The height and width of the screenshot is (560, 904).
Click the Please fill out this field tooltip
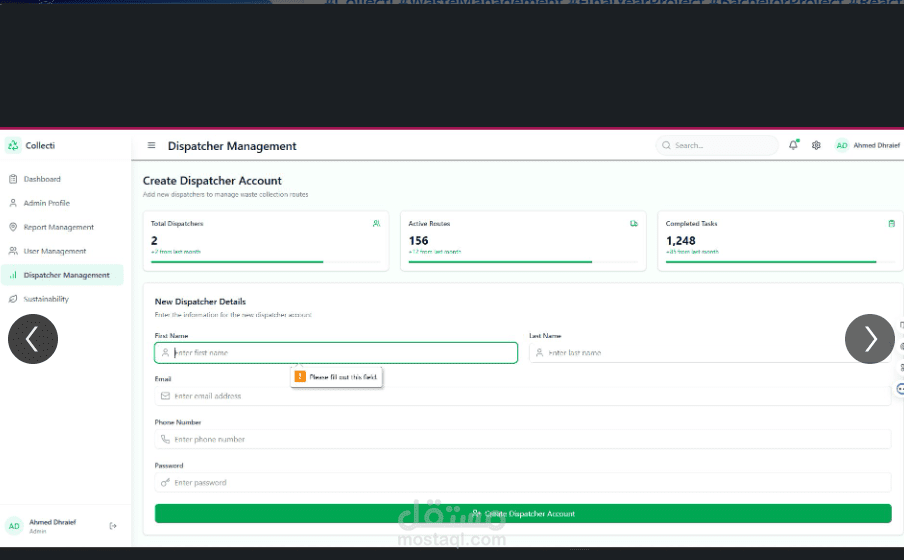336,377
